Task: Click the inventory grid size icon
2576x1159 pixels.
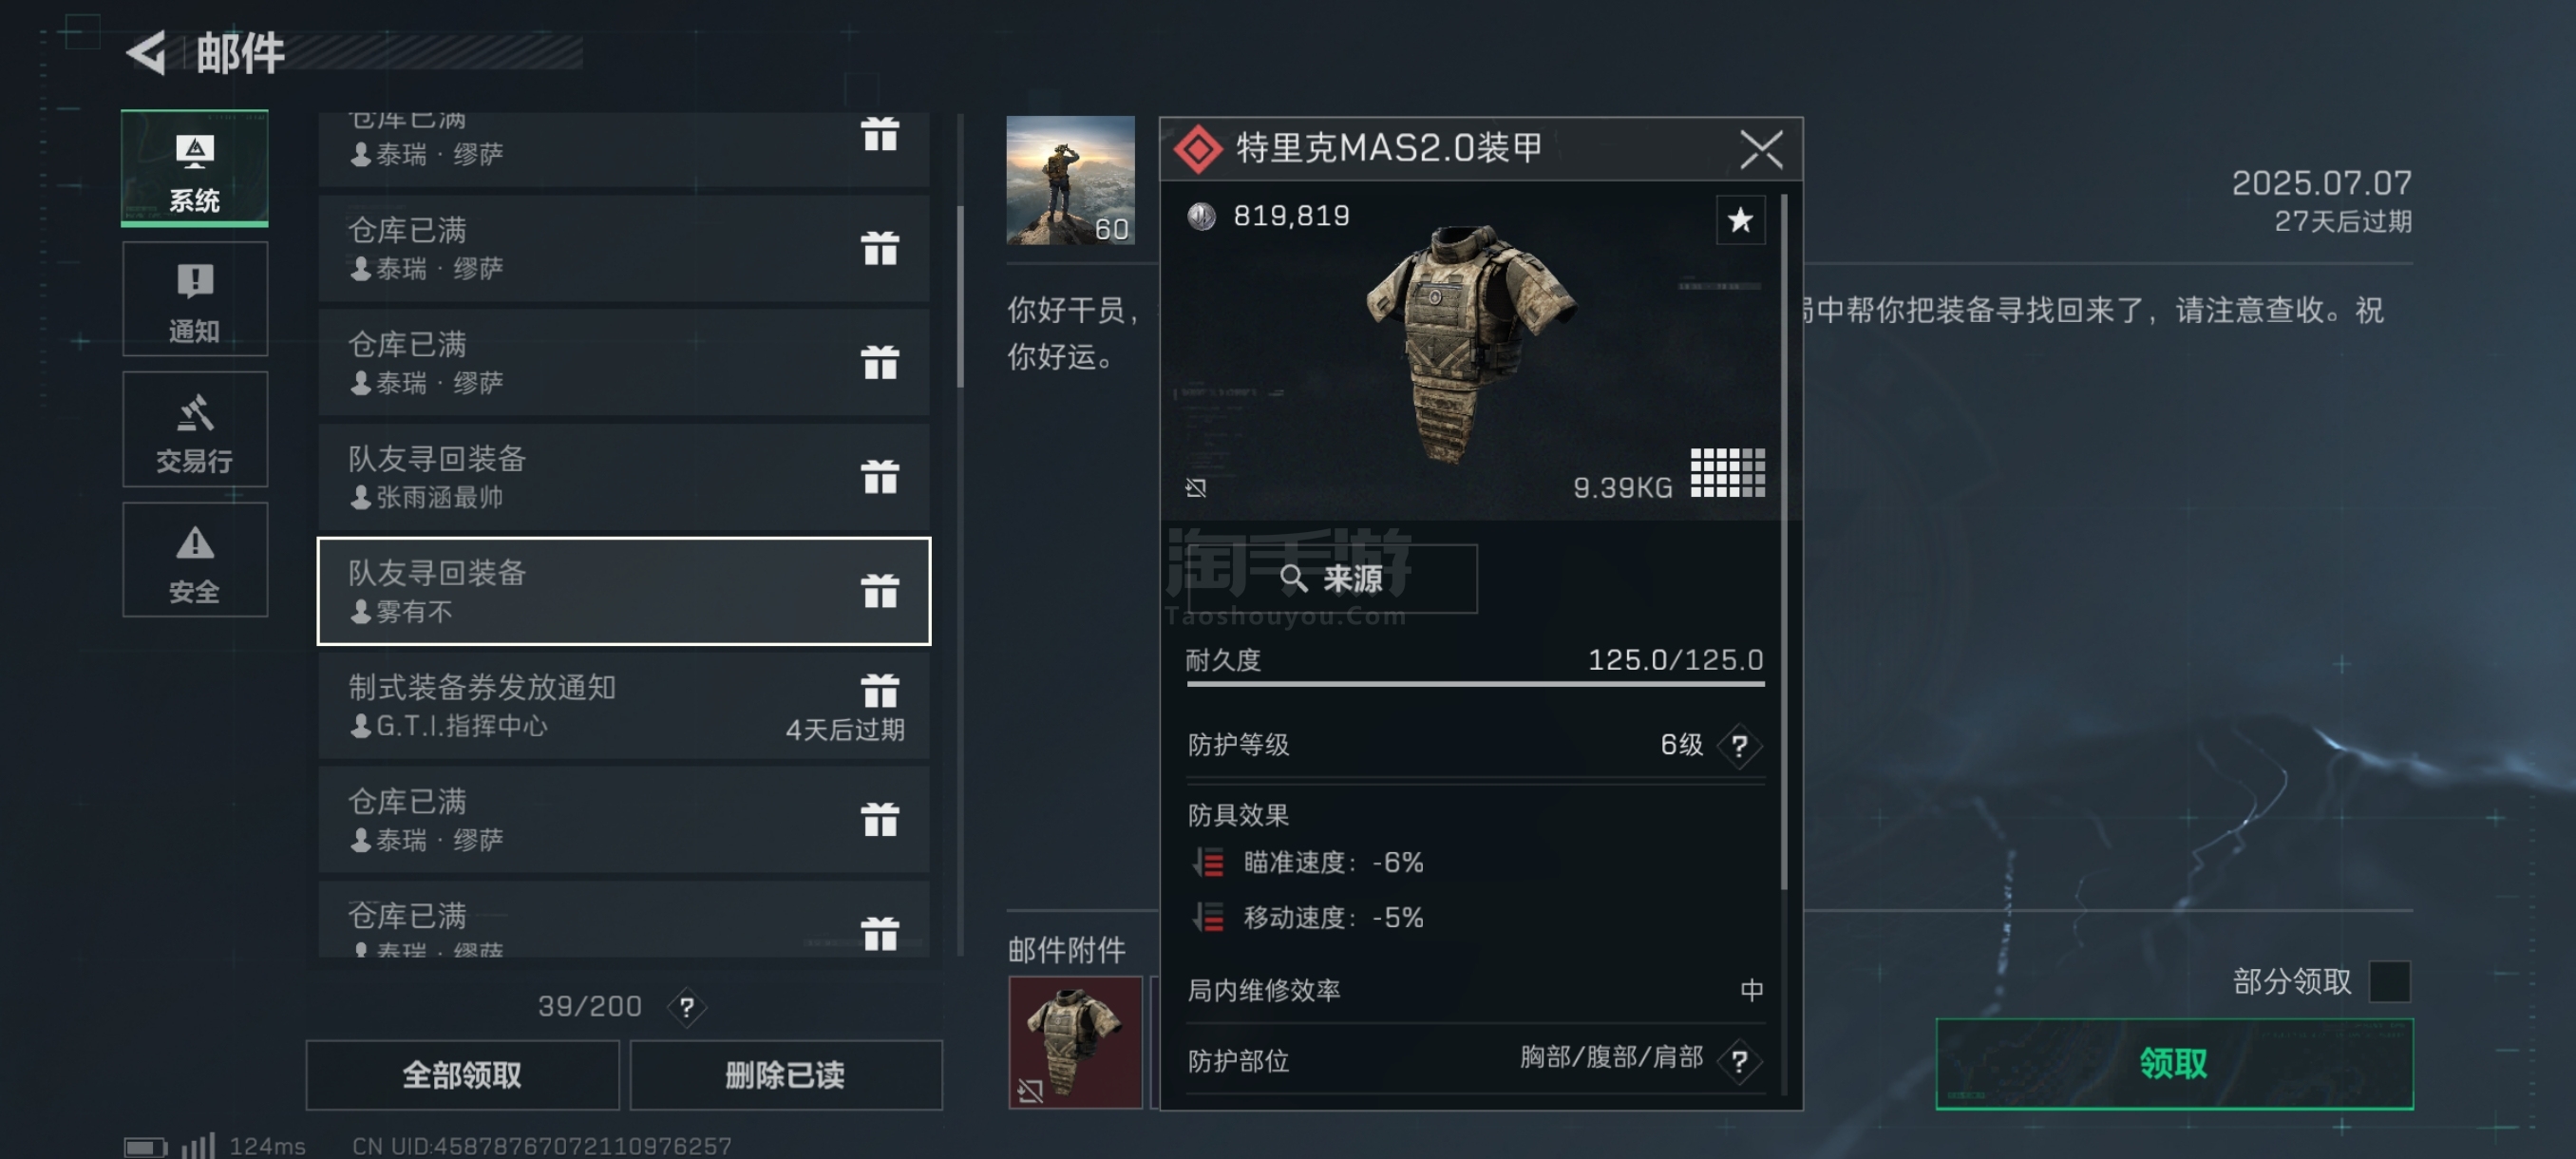Action: click(x=1727, y=472)
